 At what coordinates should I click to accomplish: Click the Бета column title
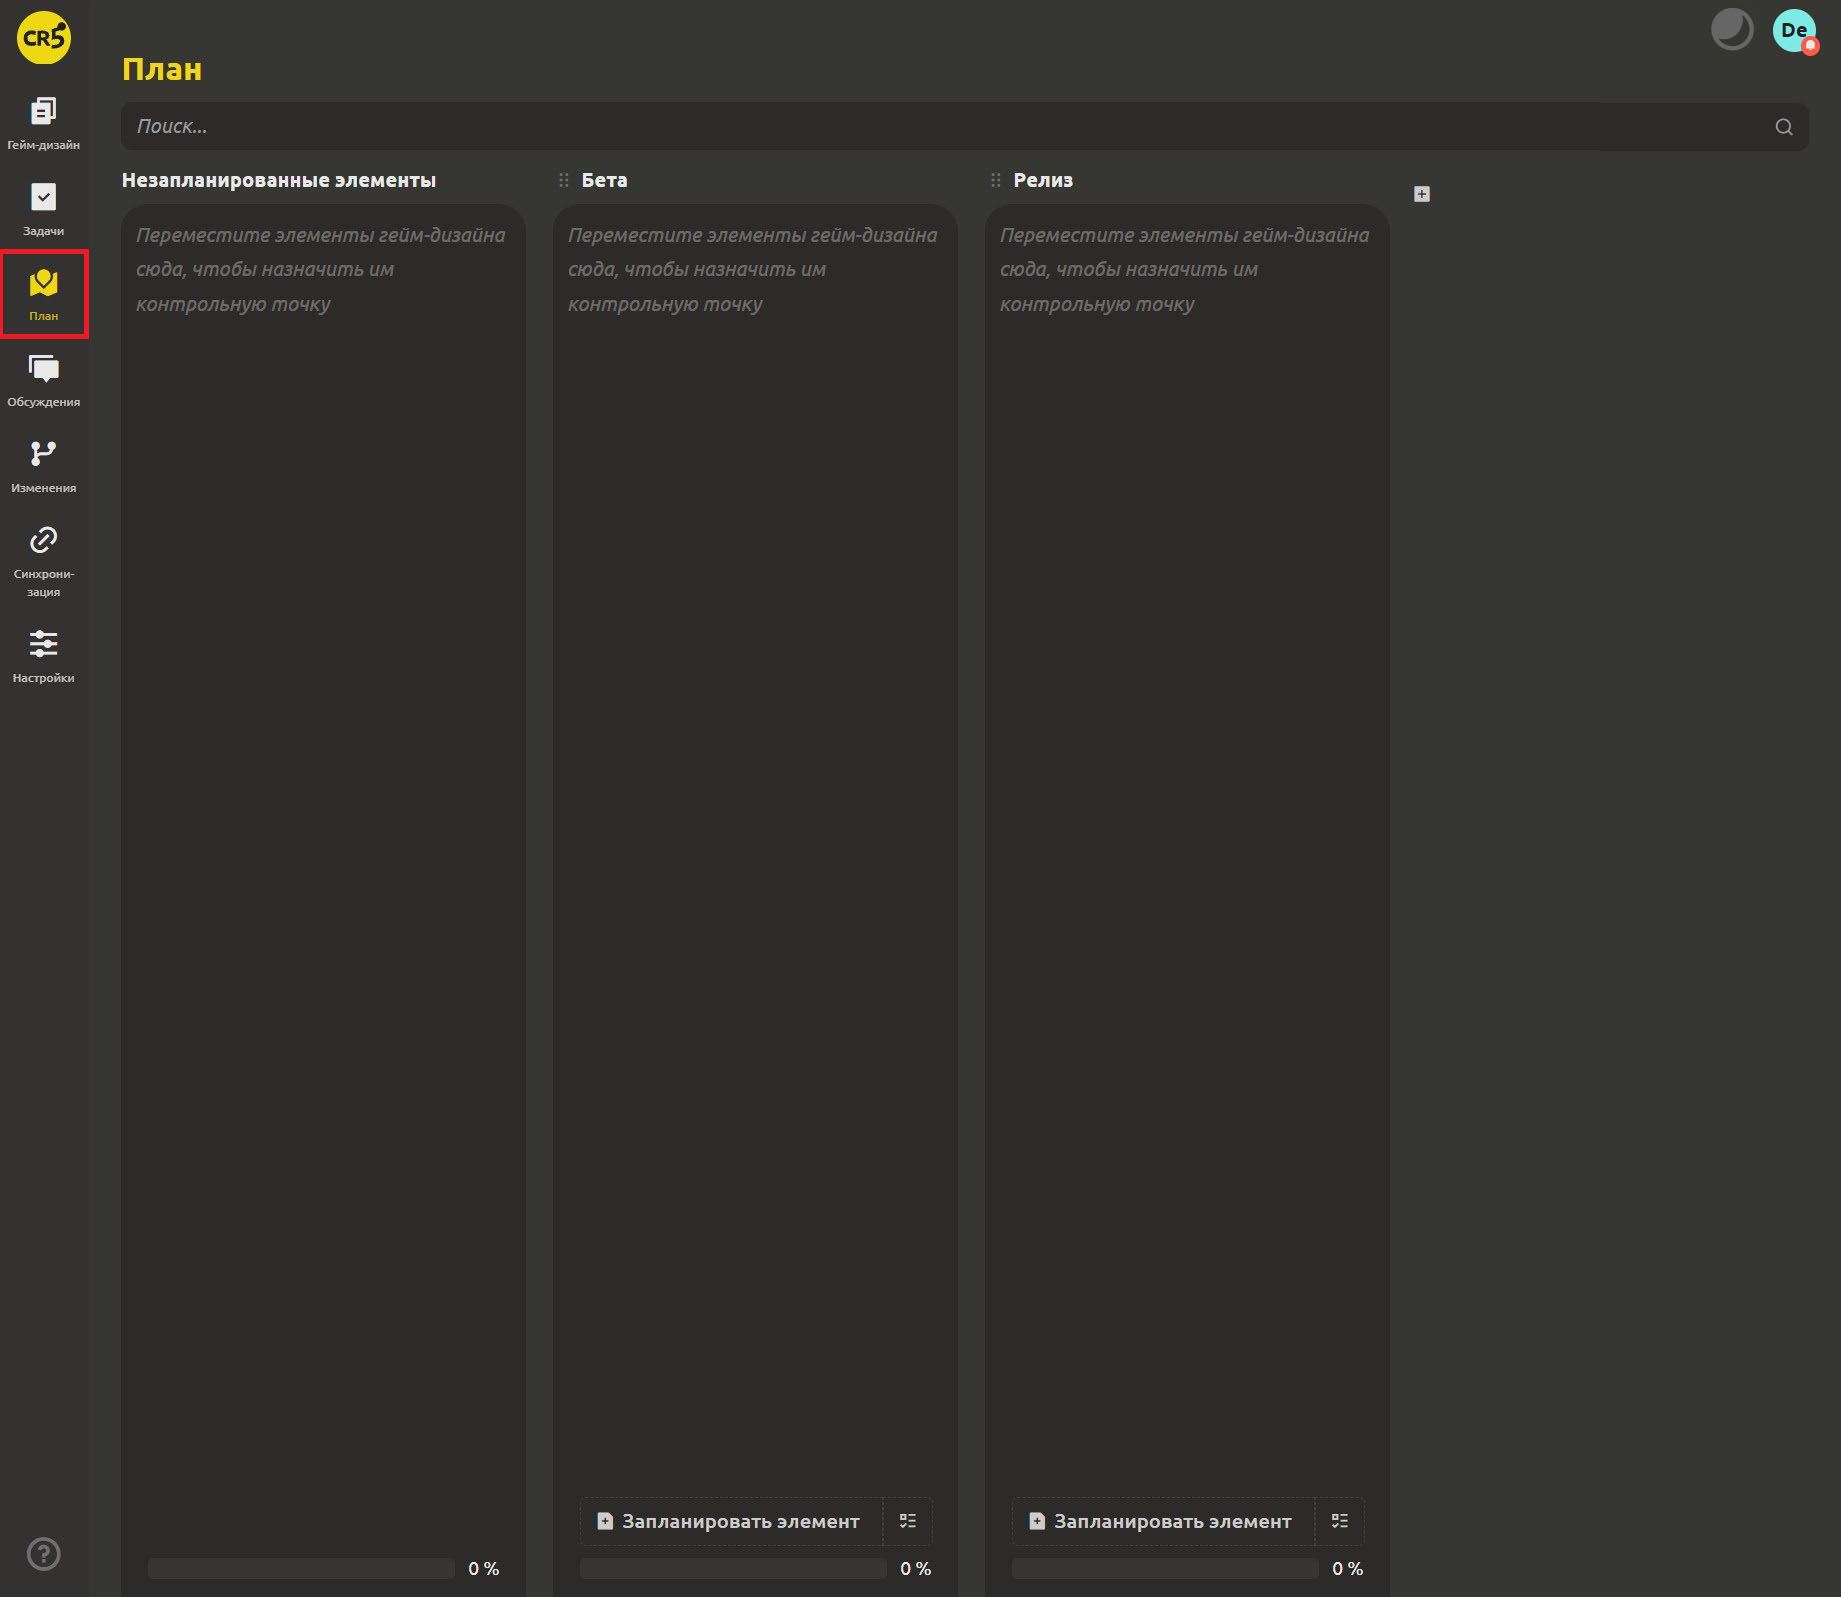pyautogui.click(x=604, y=180)
